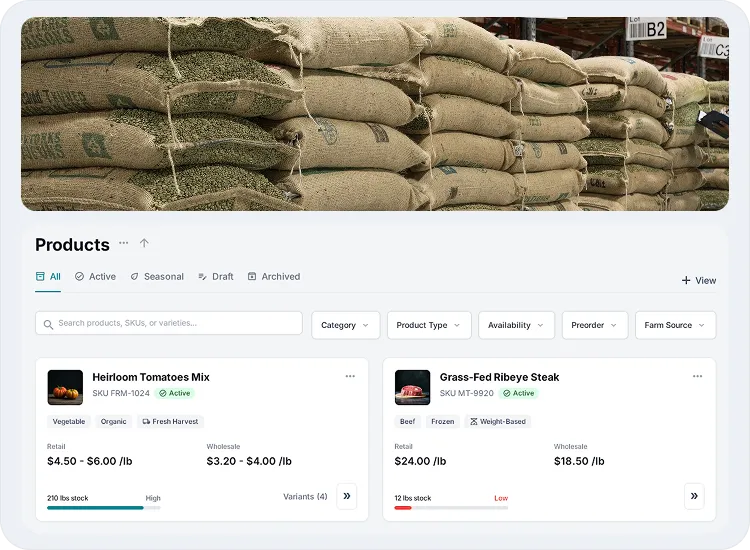Go to the Archived tab
Screen dimensions: 750x550
click(x=274, y=277)
